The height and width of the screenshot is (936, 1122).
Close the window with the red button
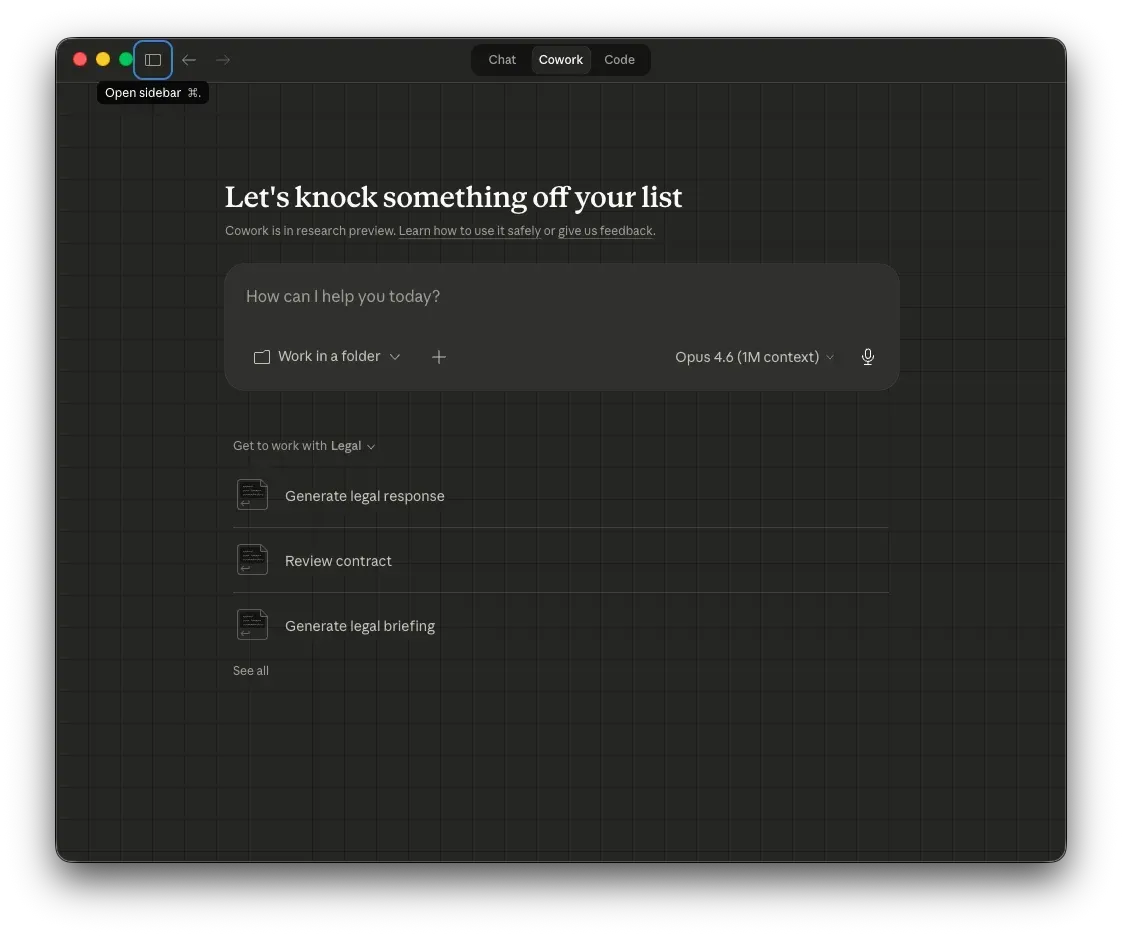[80, 59]
